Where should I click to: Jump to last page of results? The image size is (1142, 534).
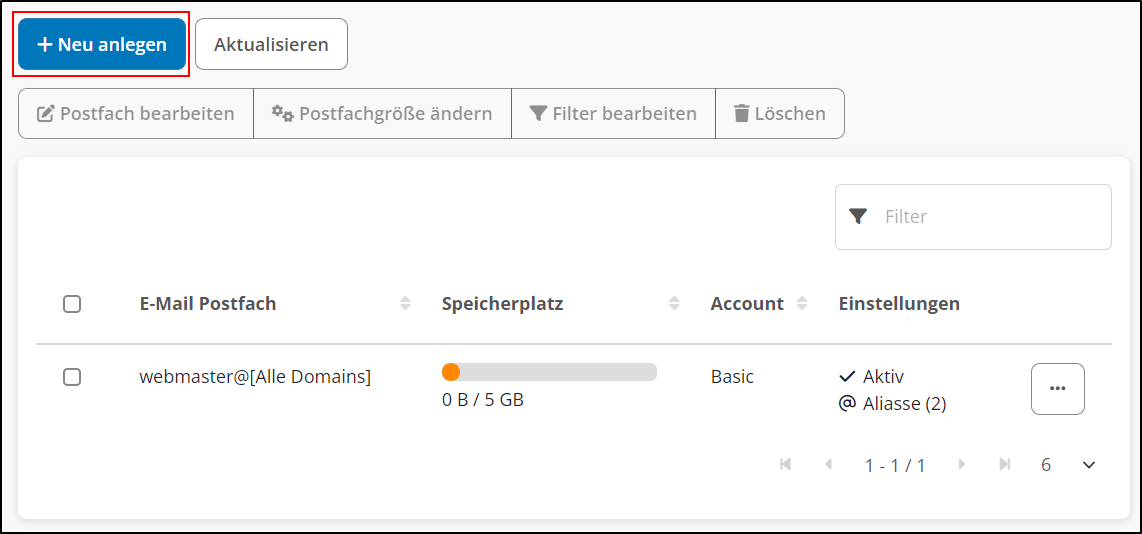pyautogui.click(x=1004, y=465)
